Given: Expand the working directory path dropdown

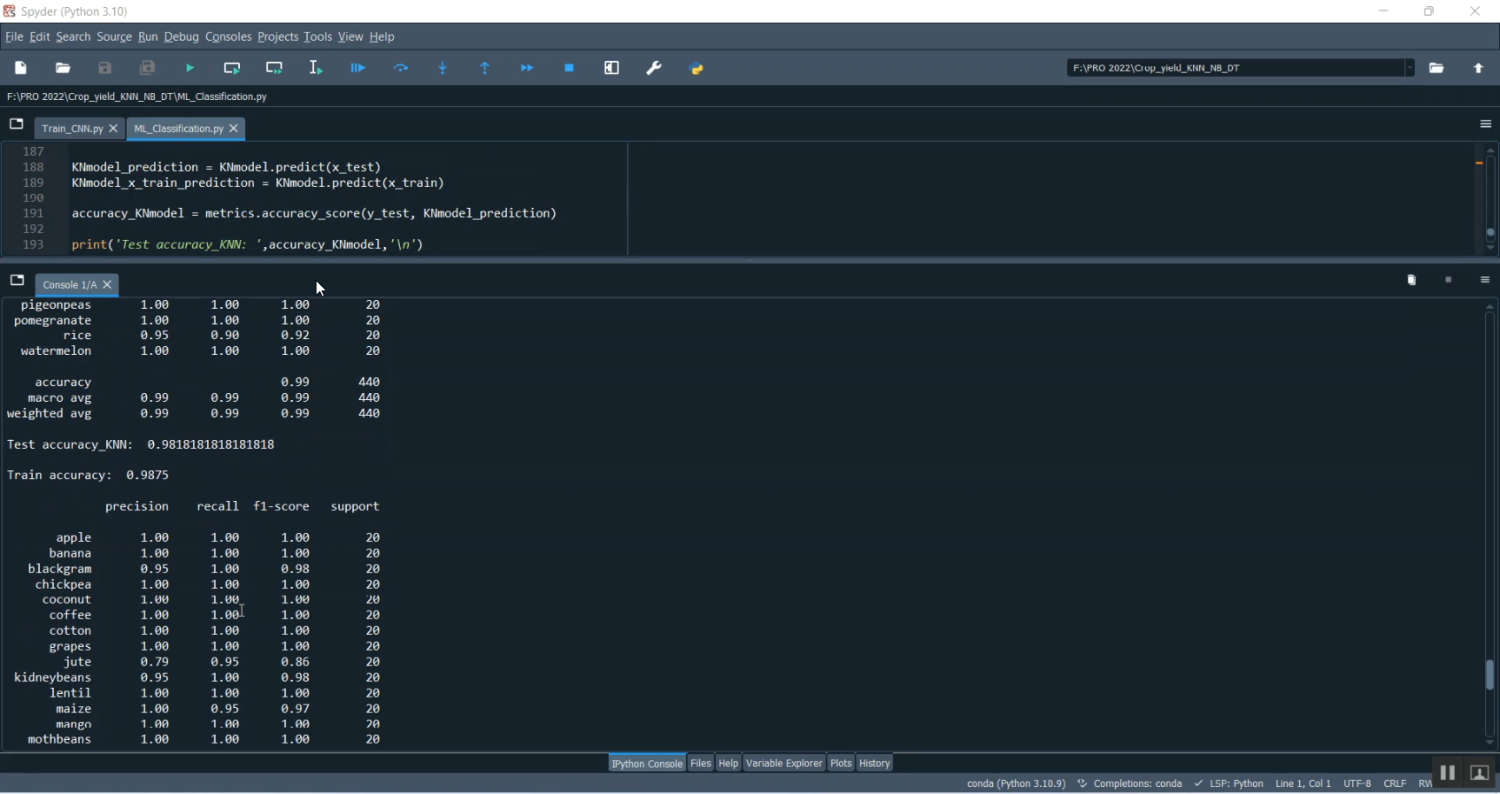Looking at the screenshot, I should 1409,68.
